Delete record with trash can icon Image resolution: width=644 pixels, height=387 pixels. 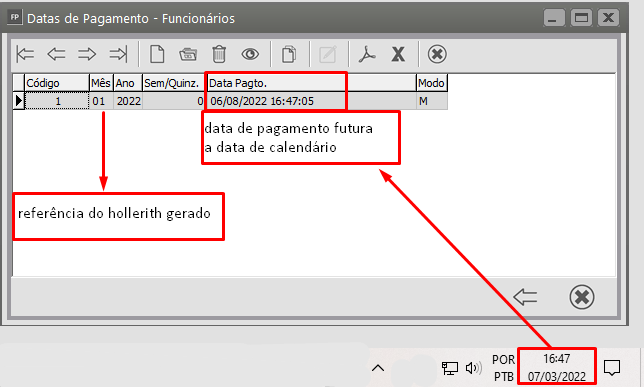(x=219, y=54)
